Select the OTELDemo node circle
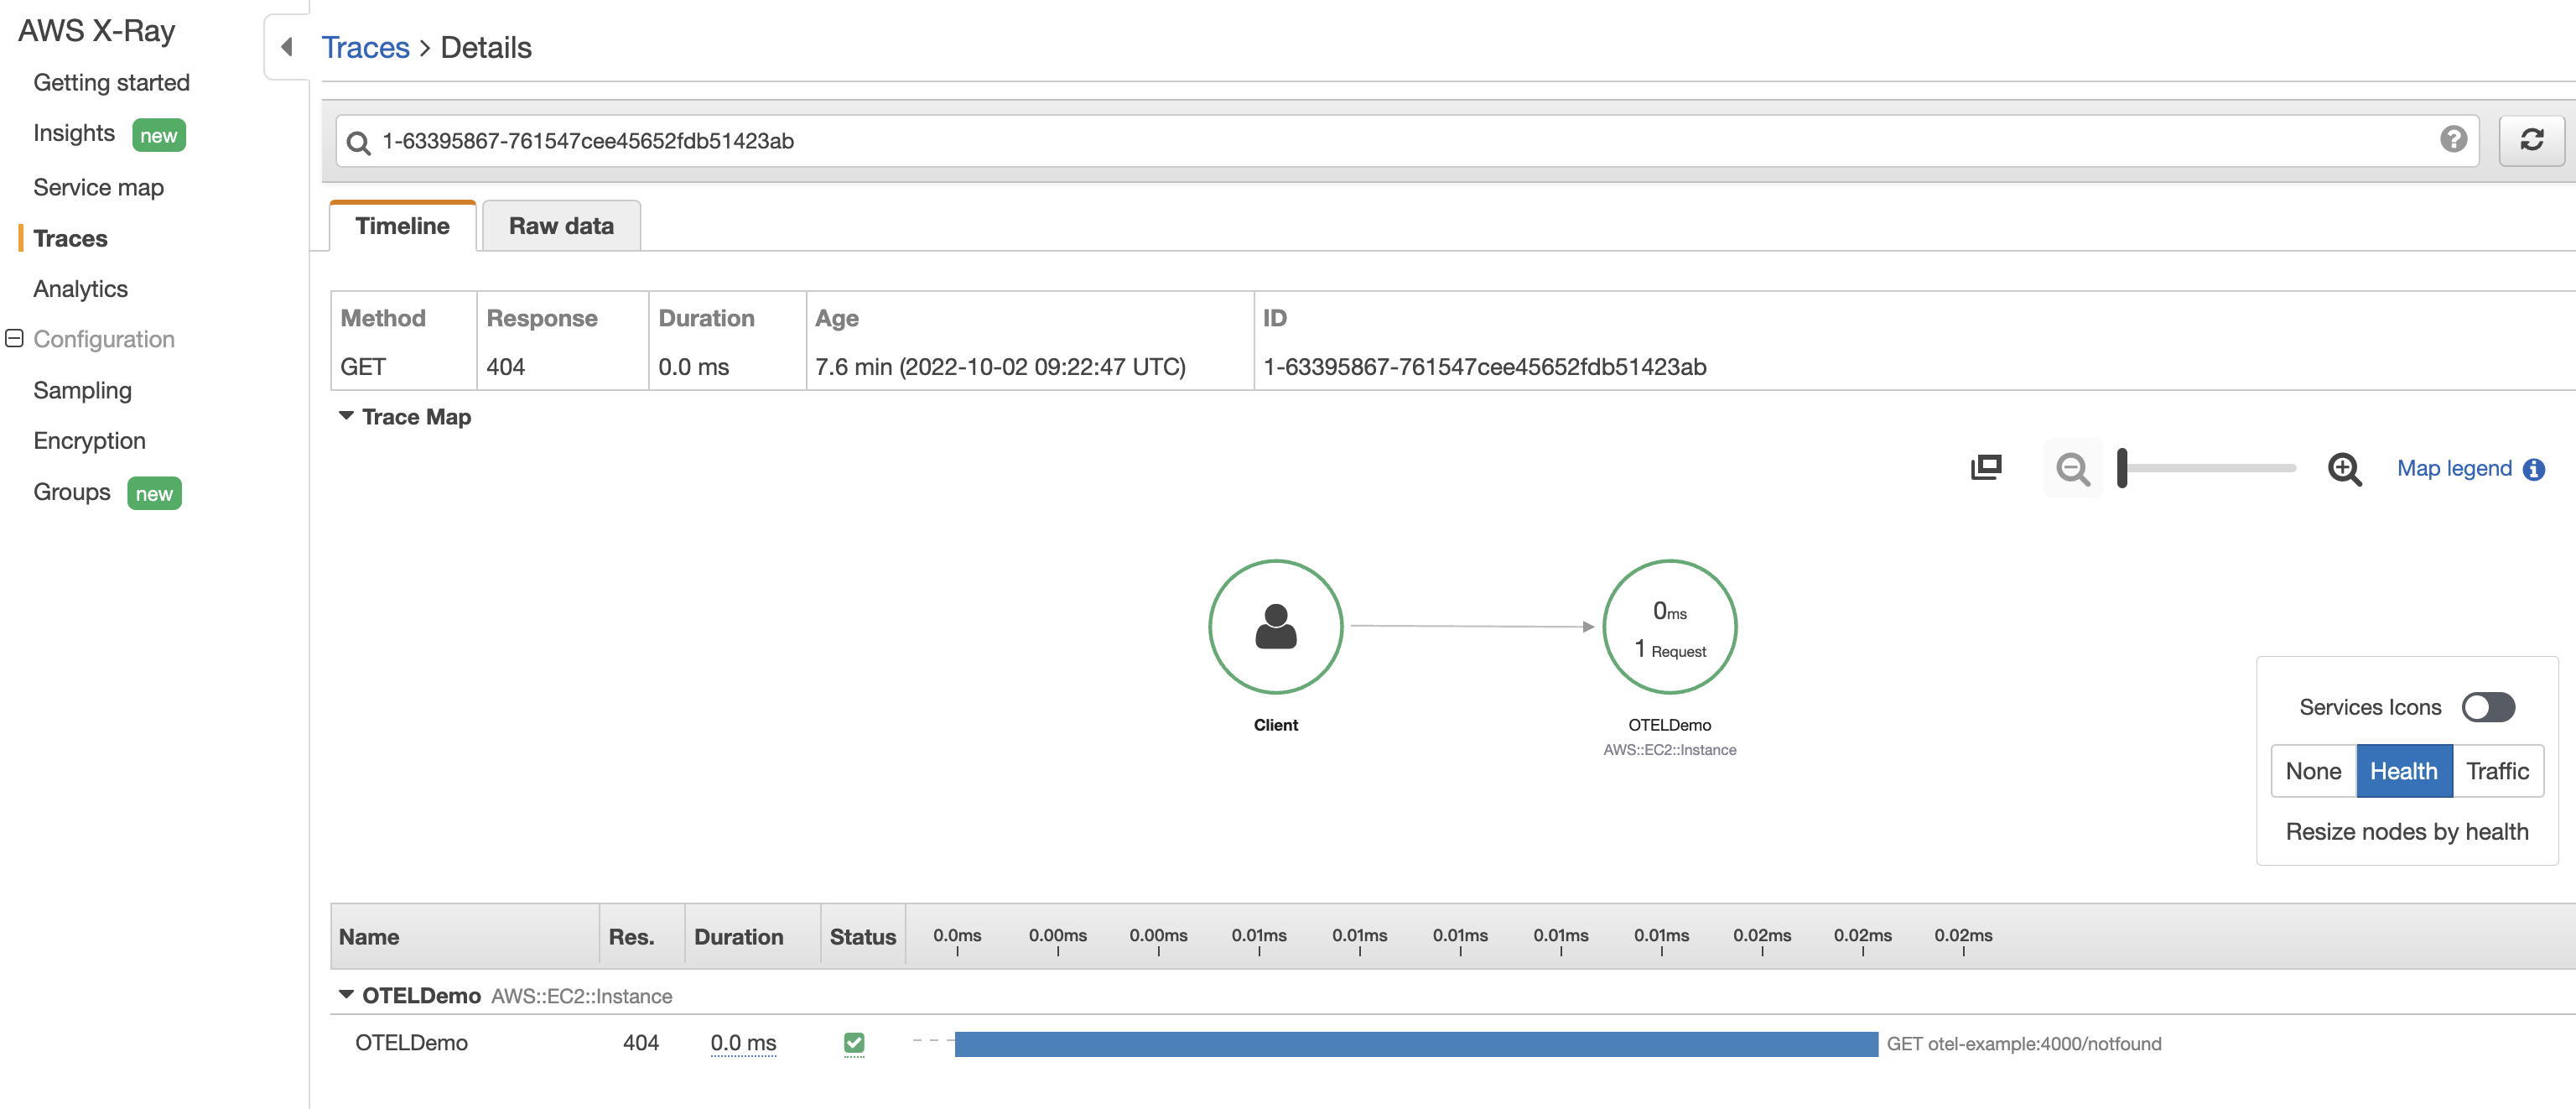Image resolution: width=2576 pixels, height=1109 pixels. tap(1669, 627)
